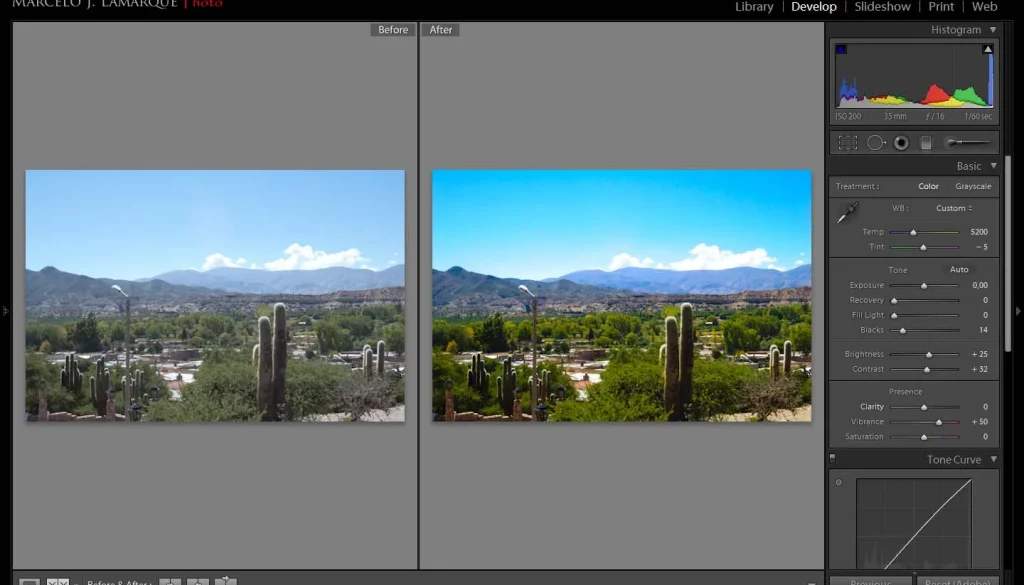Toggle shadow clipping indicator in histogram

[x=841, y=49]
